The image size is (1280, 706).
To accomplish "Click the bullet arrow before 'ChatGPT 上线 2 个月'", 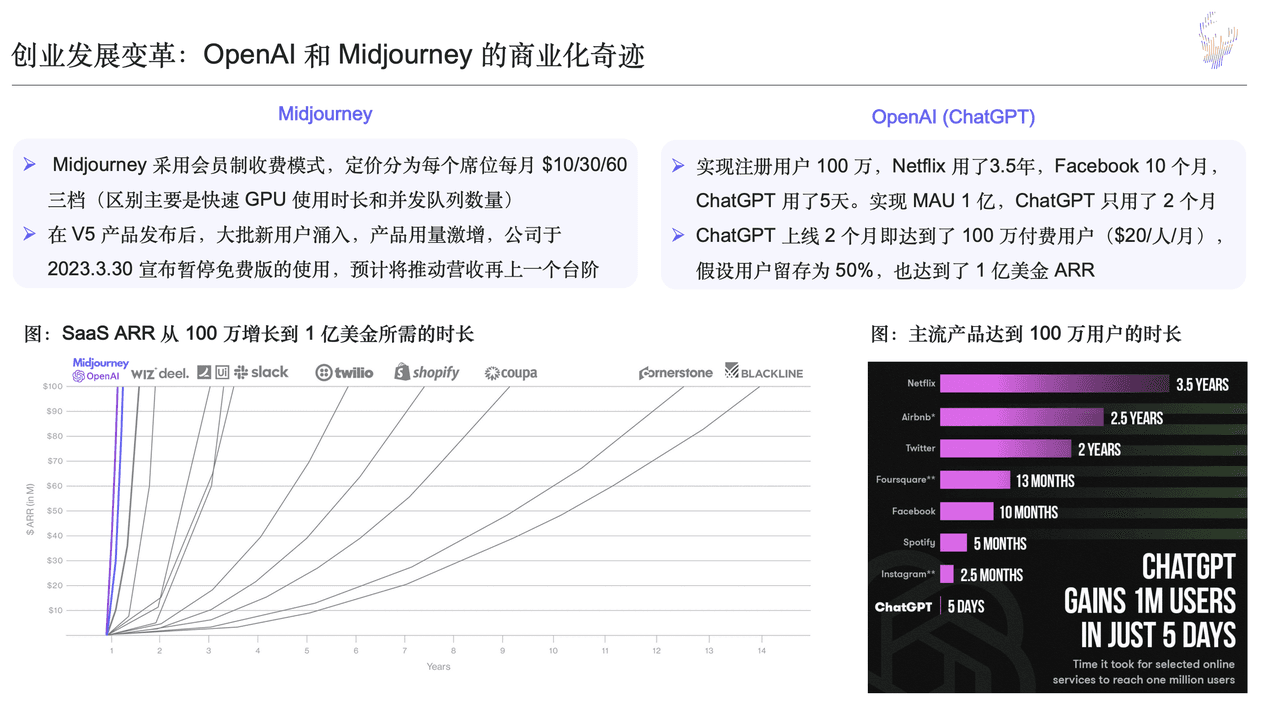I will pyautogui.click(x=678, y=235).
